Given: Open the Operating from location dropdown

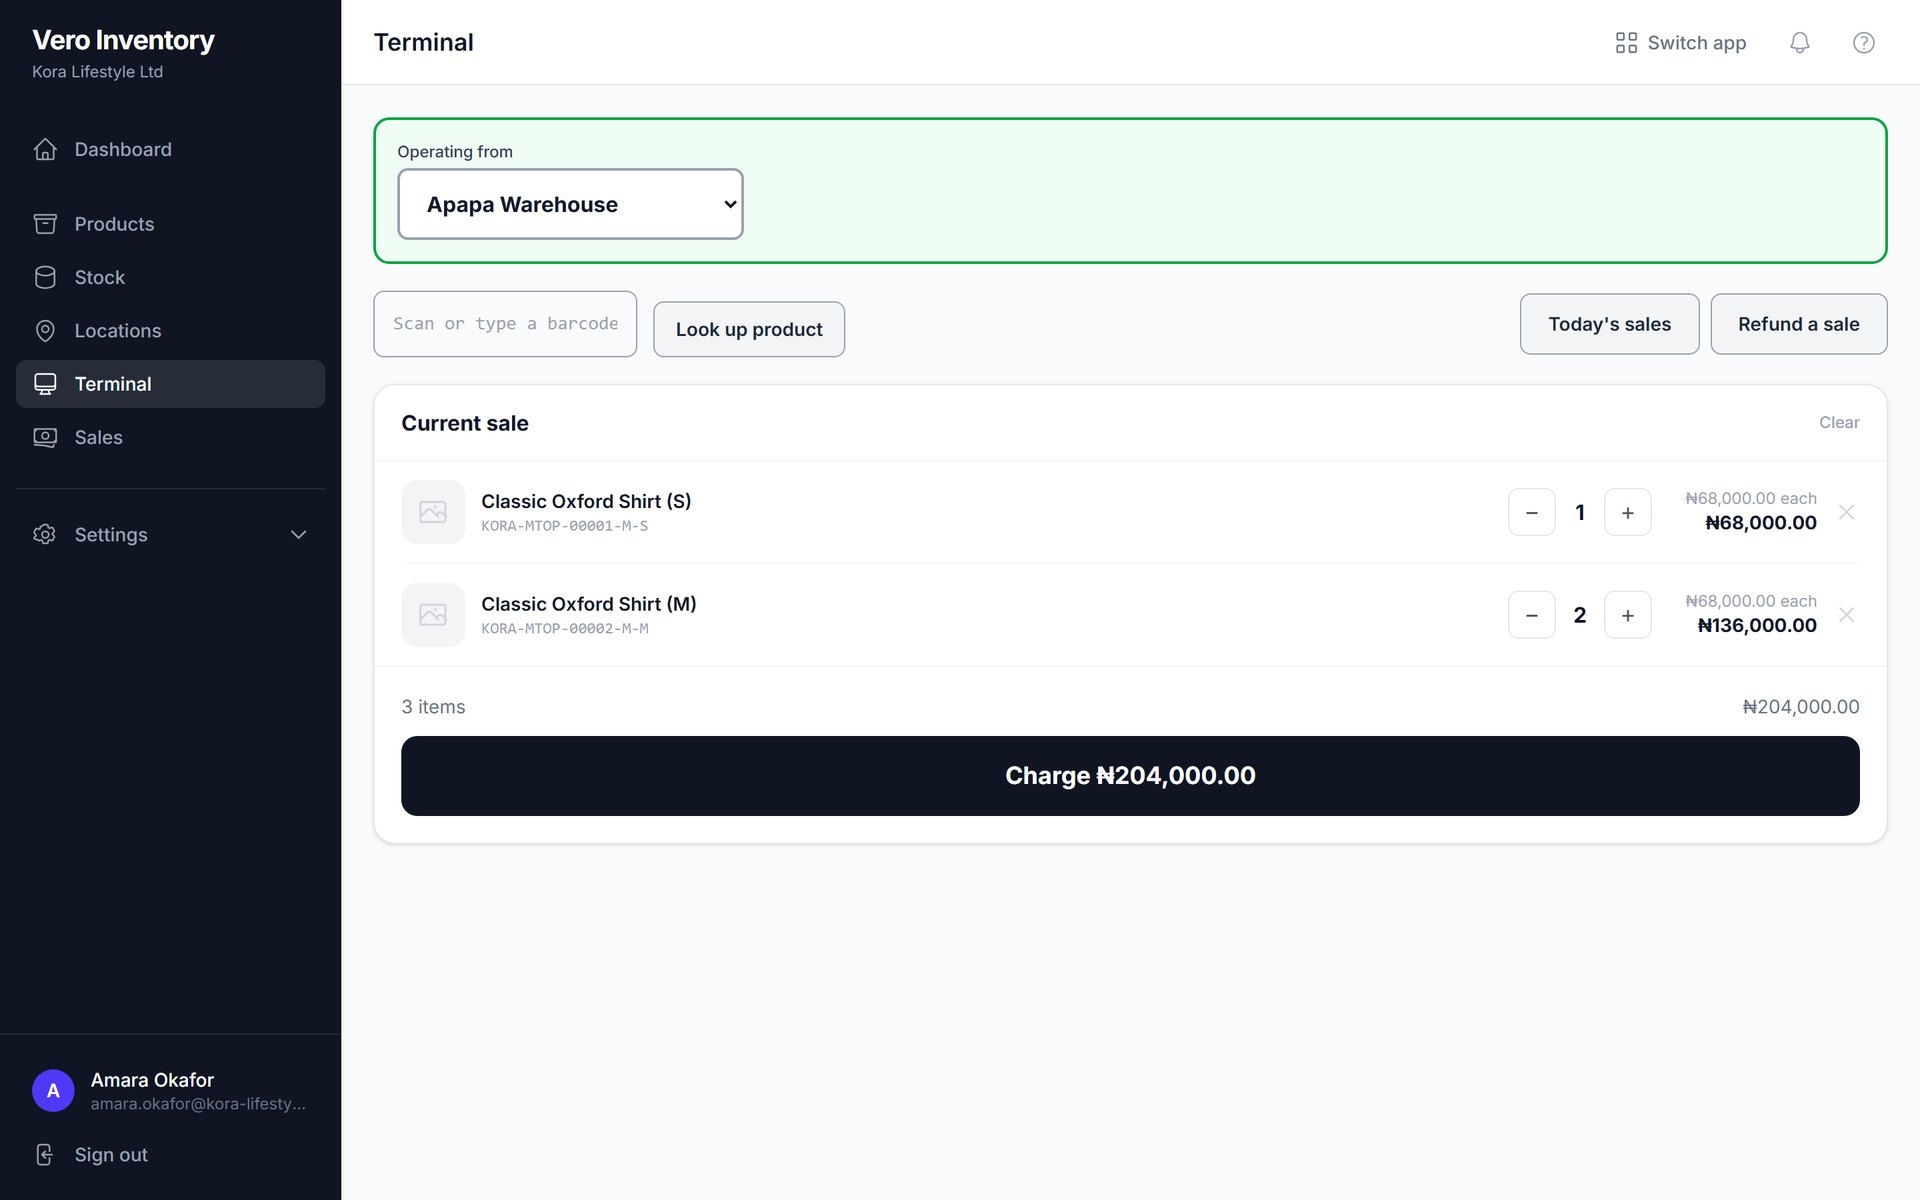Looking at the screenshot, I should coord(570,204).
